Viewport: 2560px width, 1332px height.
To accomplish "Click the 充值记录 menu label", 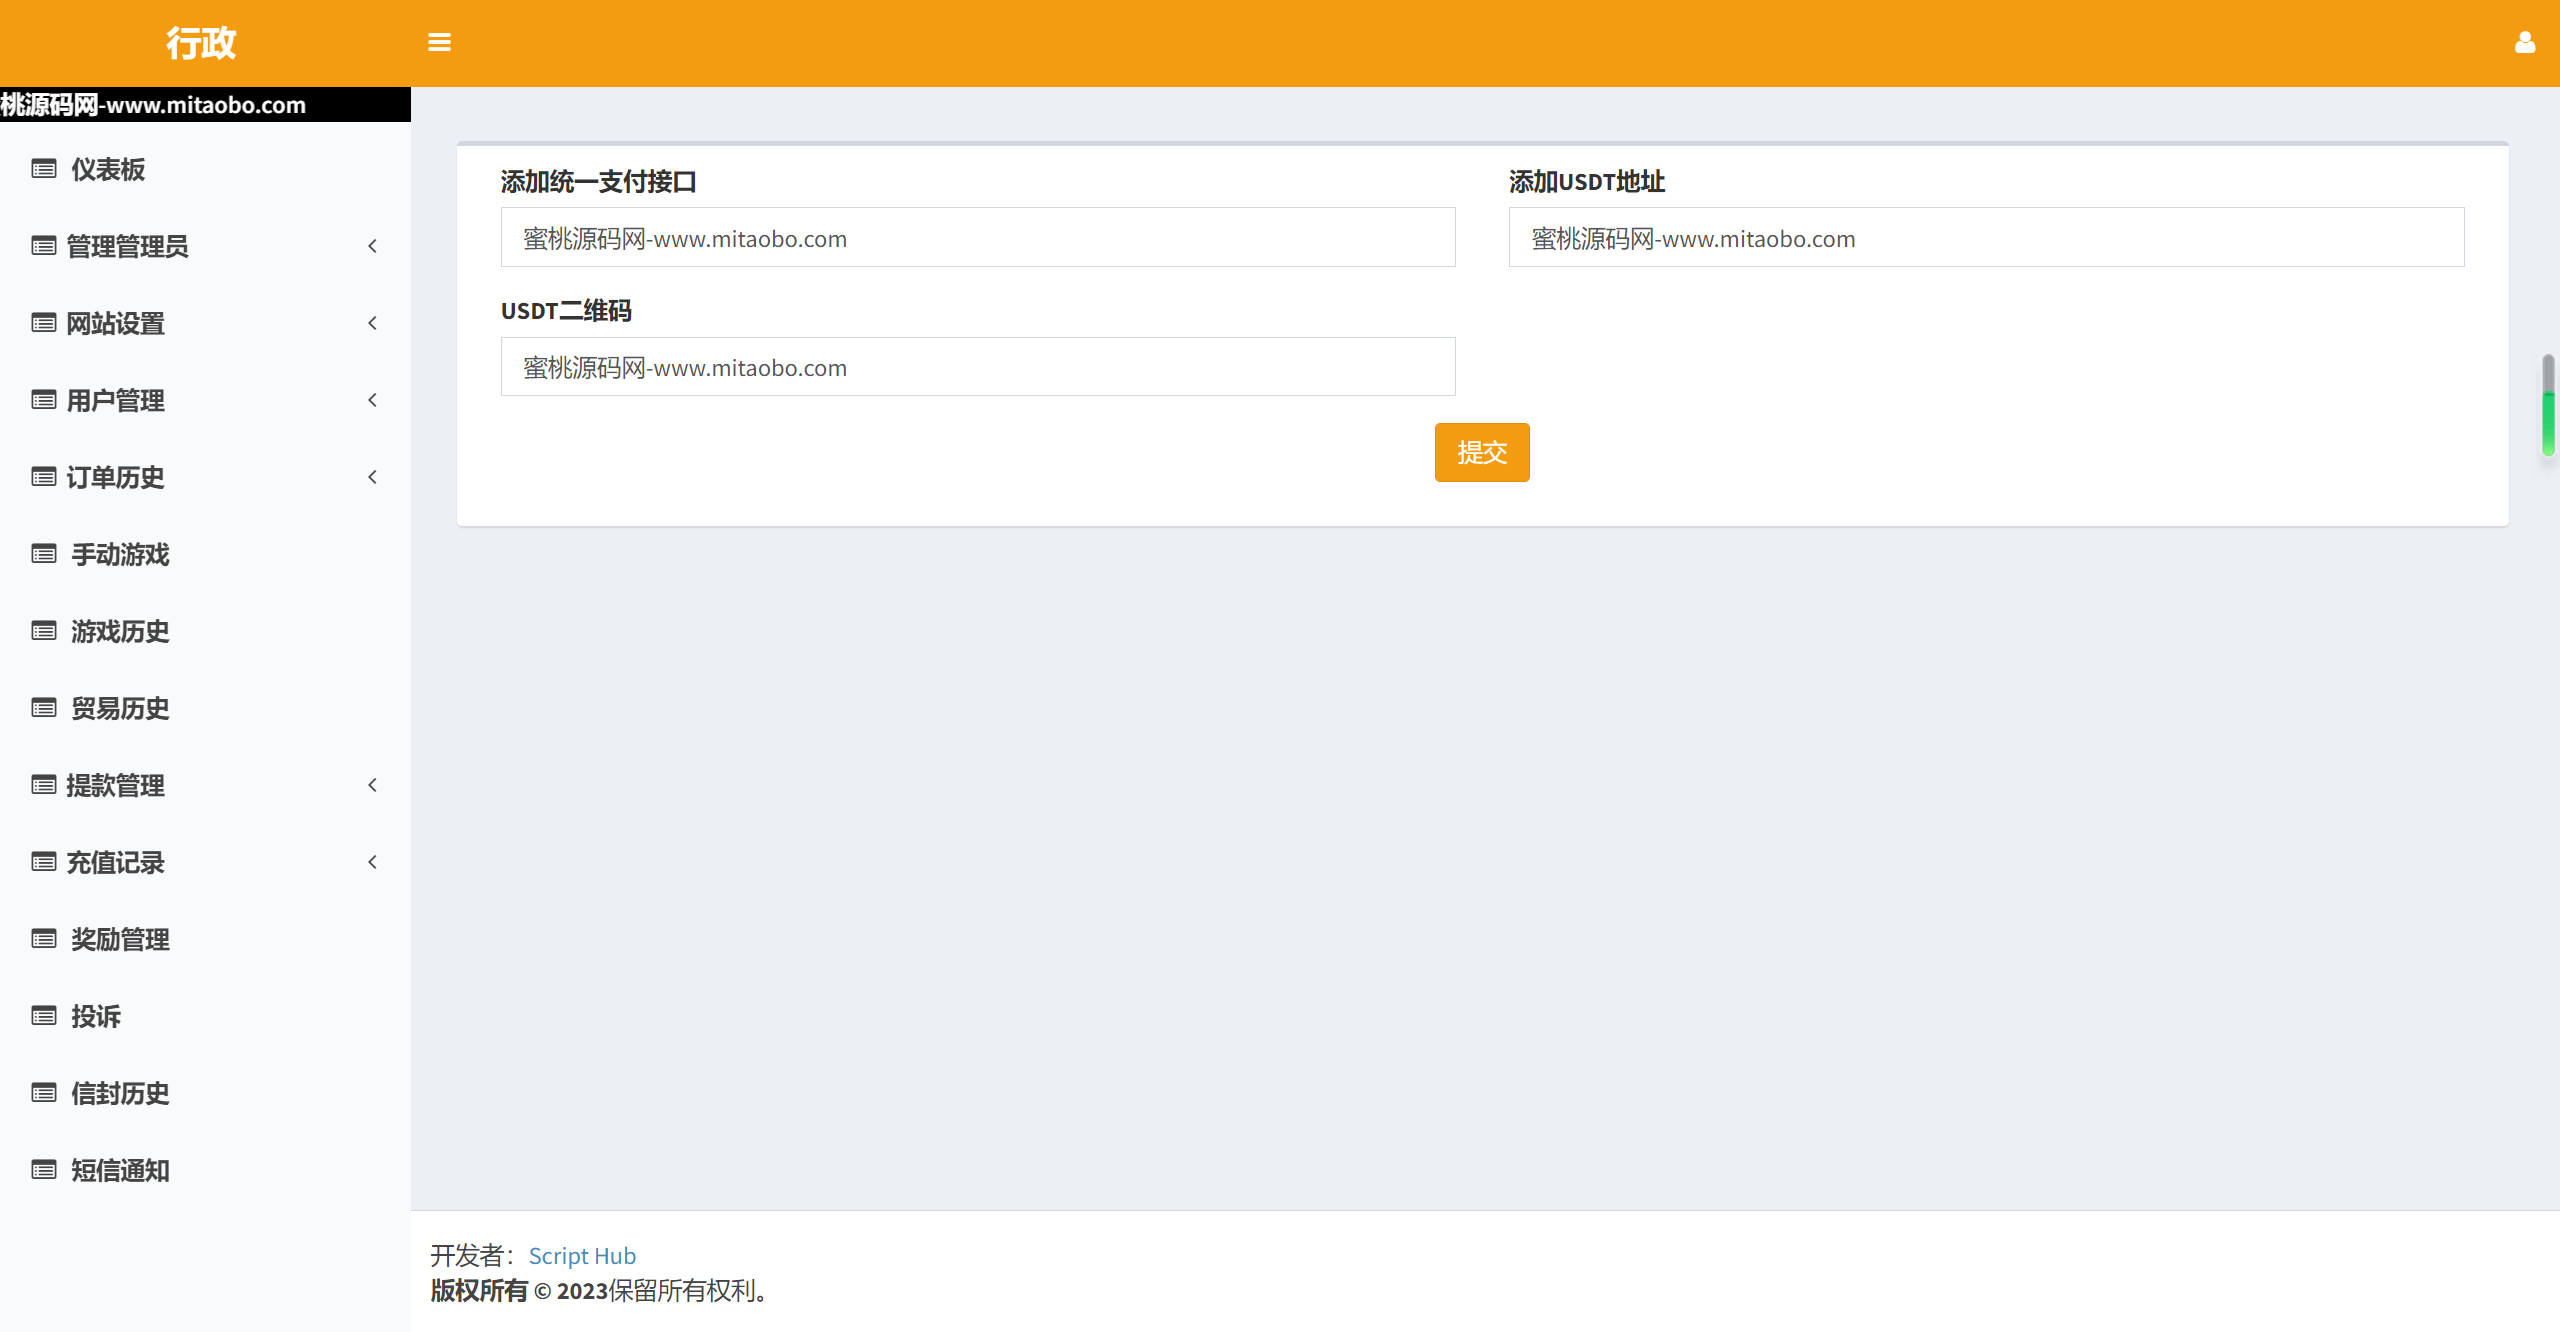I will (x=115, y=862).
